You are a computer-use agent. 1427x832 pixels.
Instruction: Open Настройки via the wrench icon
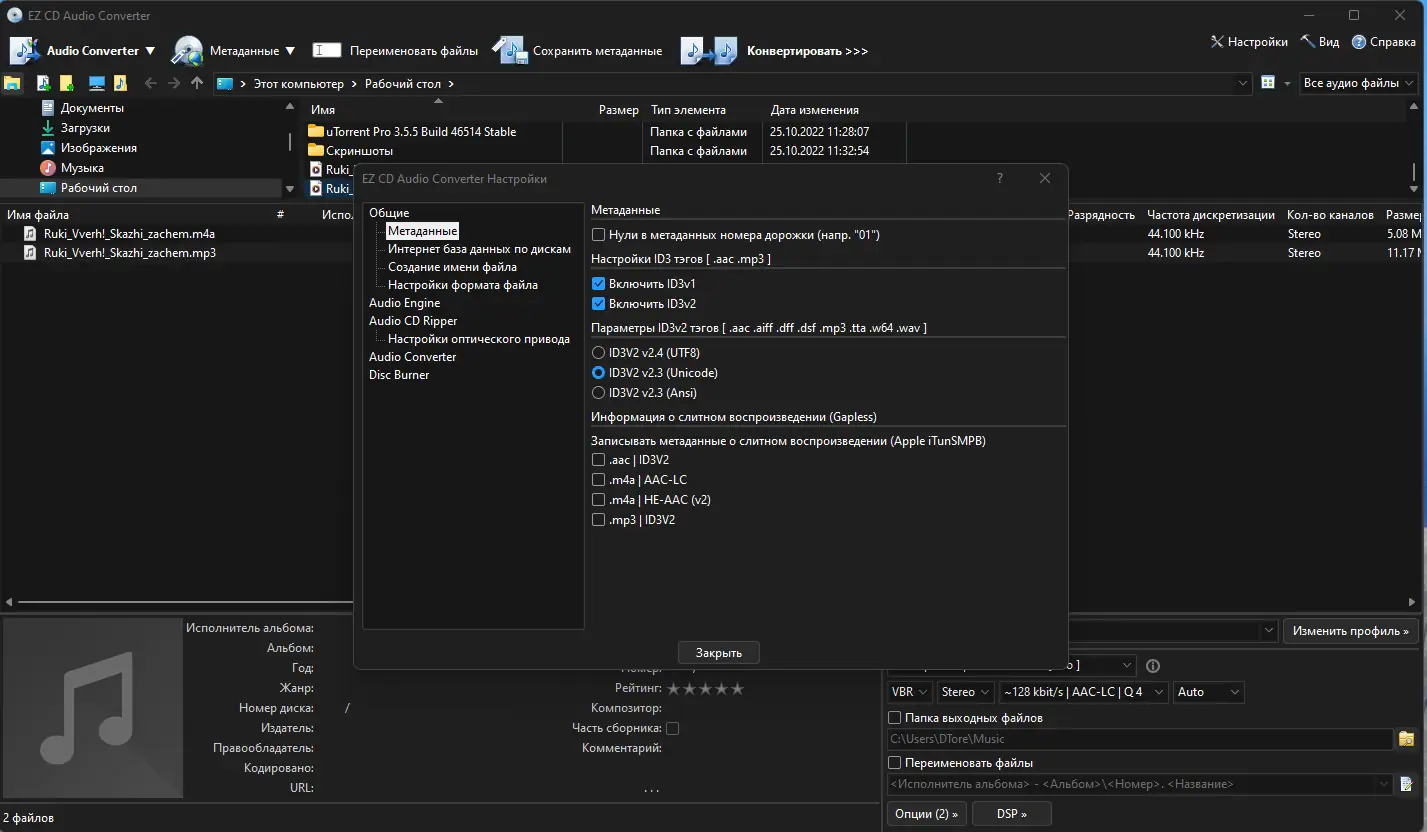click(1217, 42)
